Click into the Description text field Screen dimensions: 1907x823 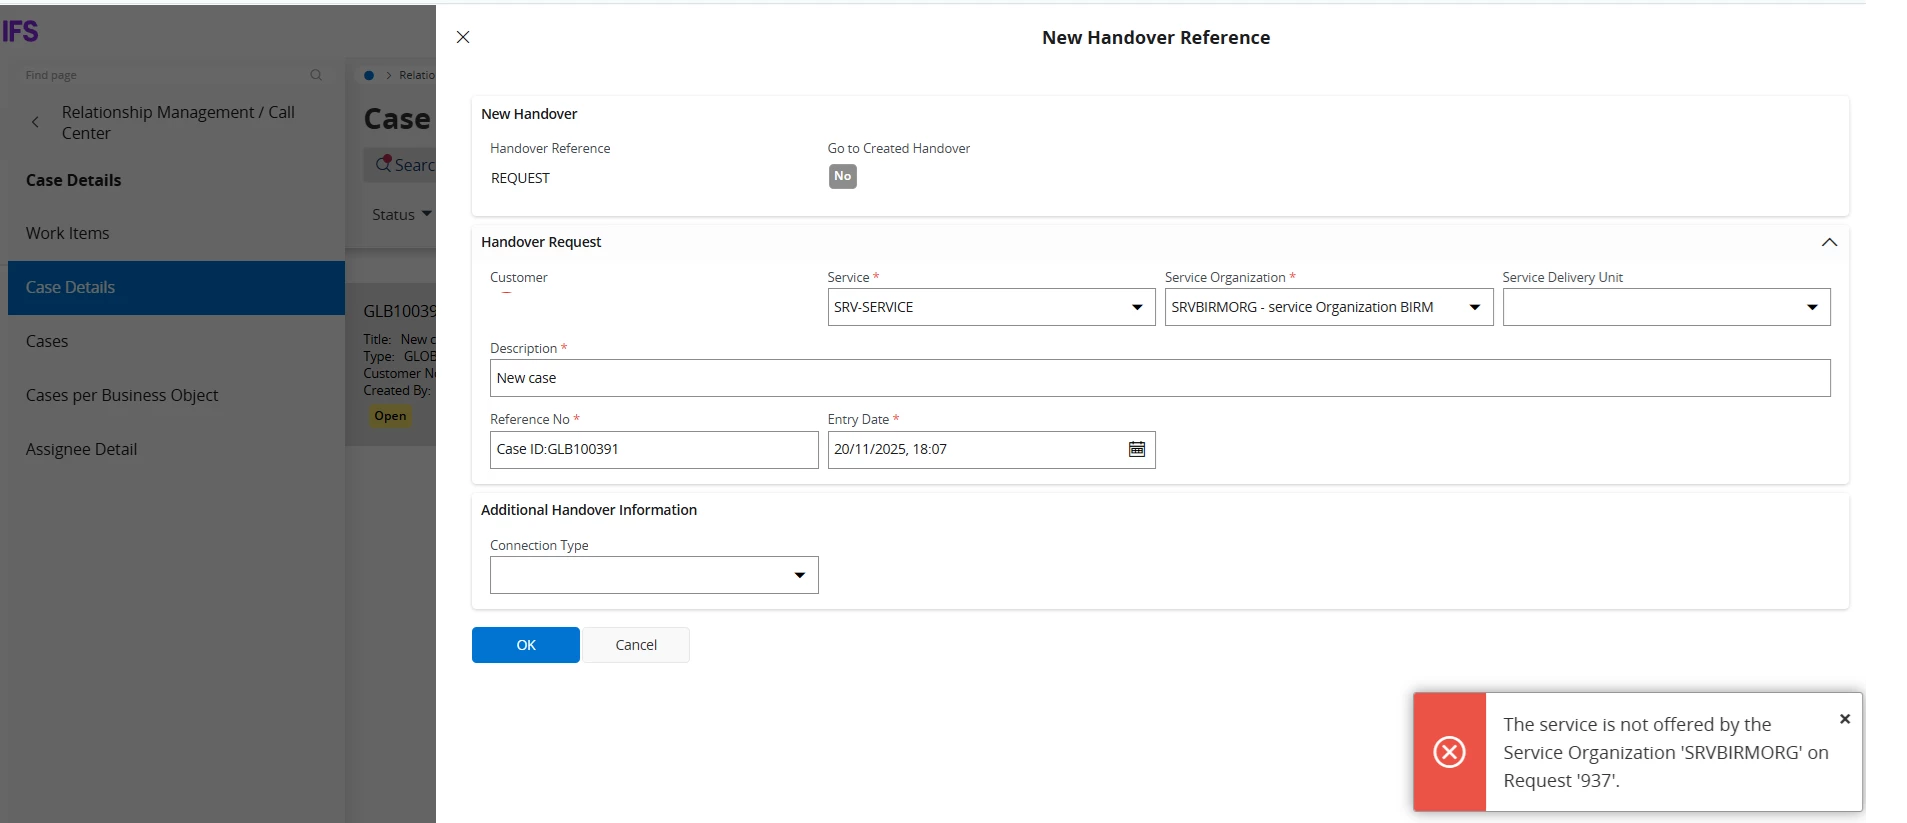(x=1159, y=378)
